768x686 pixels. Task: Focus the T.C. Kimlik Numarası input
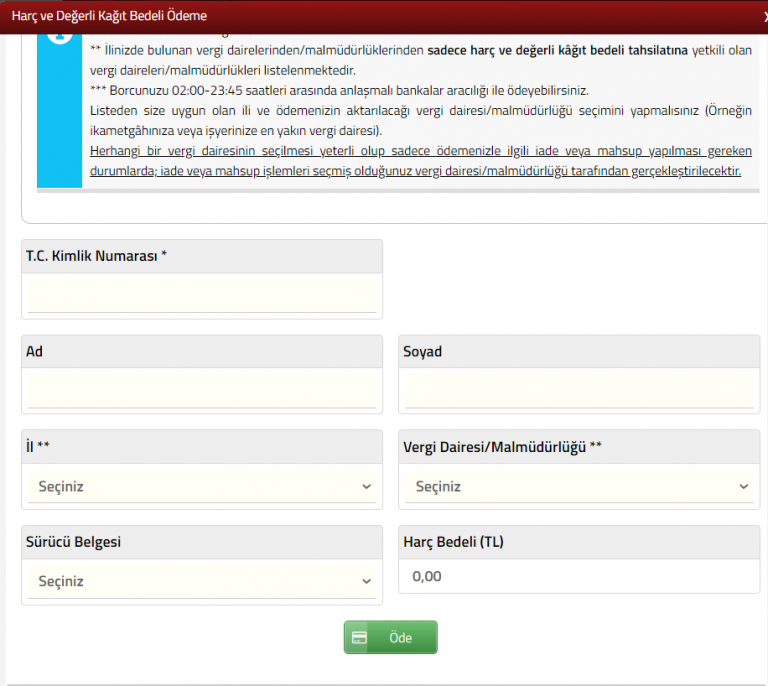coord(202,294)
